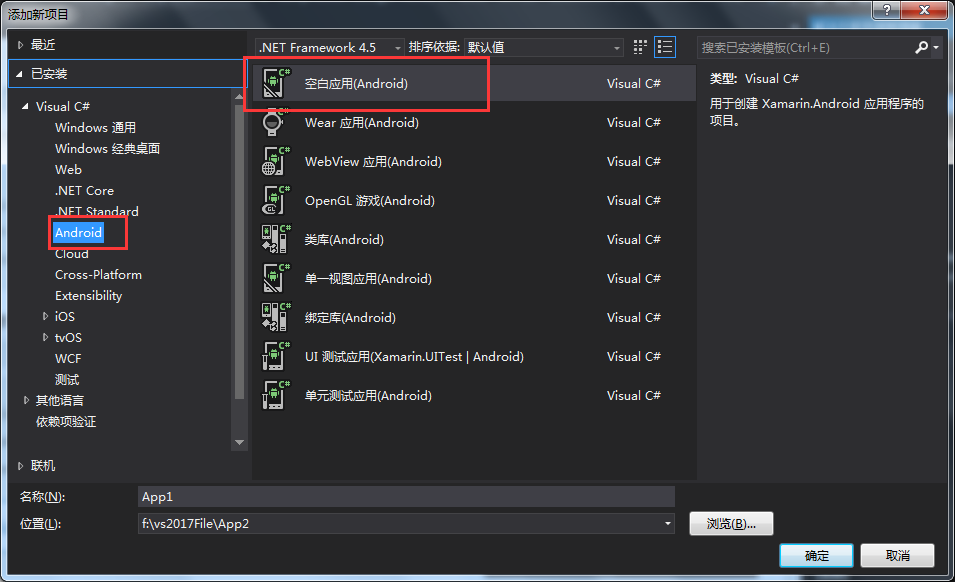Select the .NET Standard category

click(x=97, y=211)
